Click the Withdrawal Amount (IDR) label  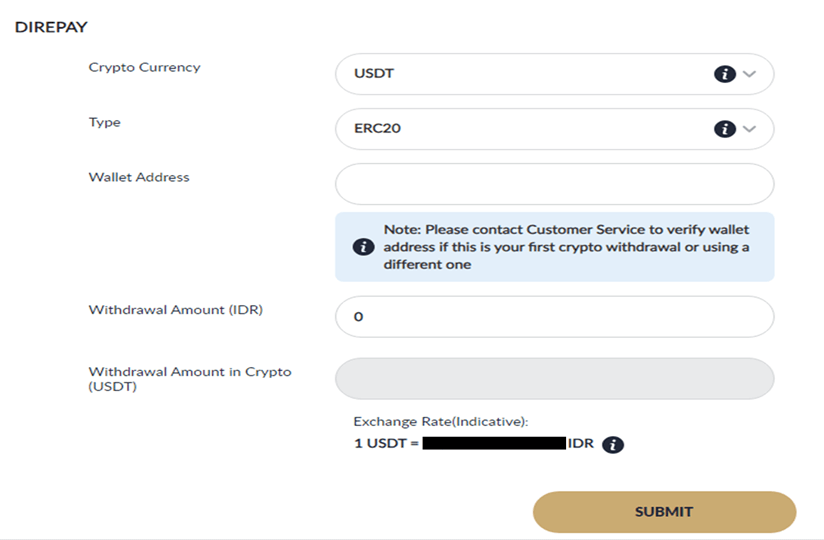tap(175, 310)
